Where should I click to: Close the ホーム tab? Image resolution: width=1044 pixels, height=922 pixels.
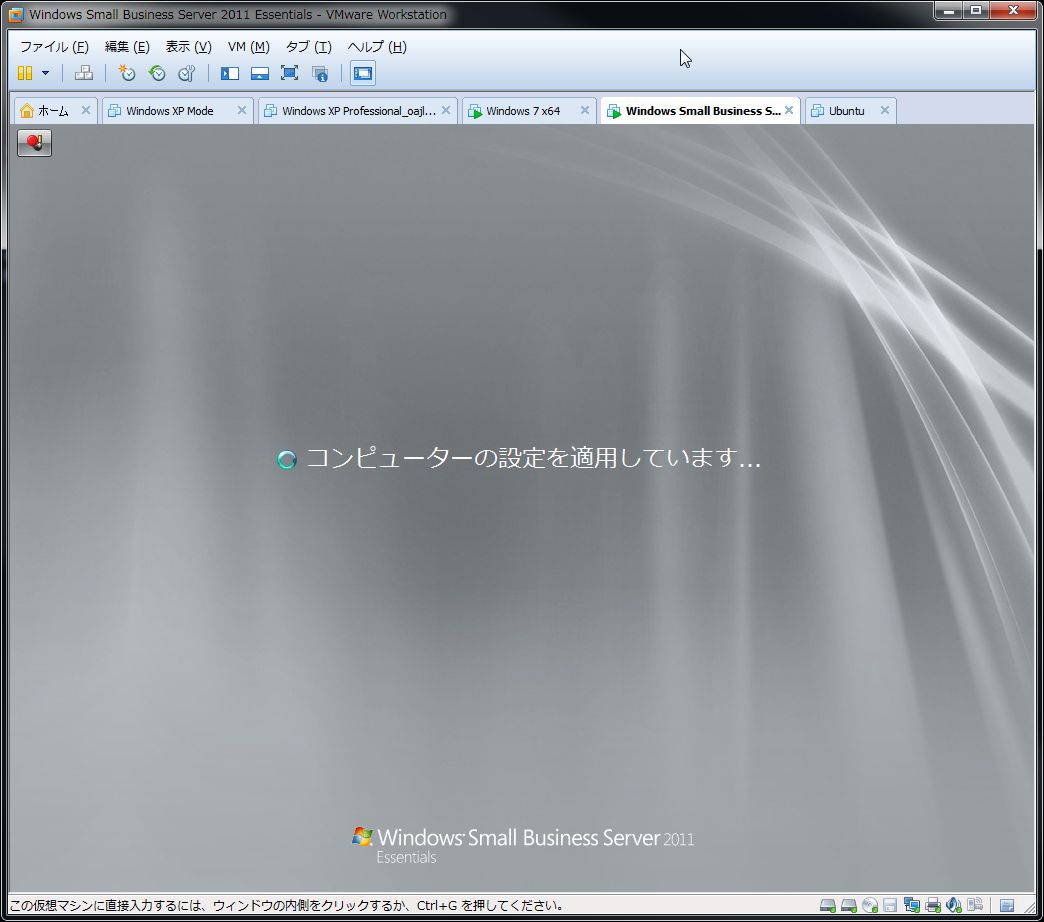(86, 110)
